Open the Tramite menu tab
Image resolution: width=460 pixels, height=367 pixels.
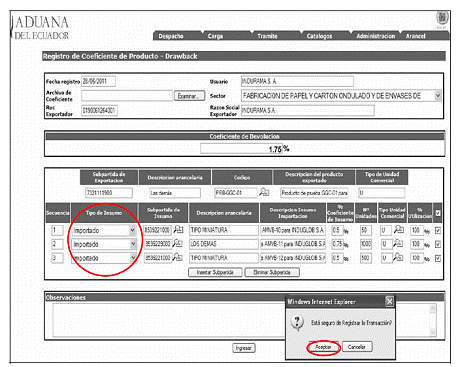point(267,36)
